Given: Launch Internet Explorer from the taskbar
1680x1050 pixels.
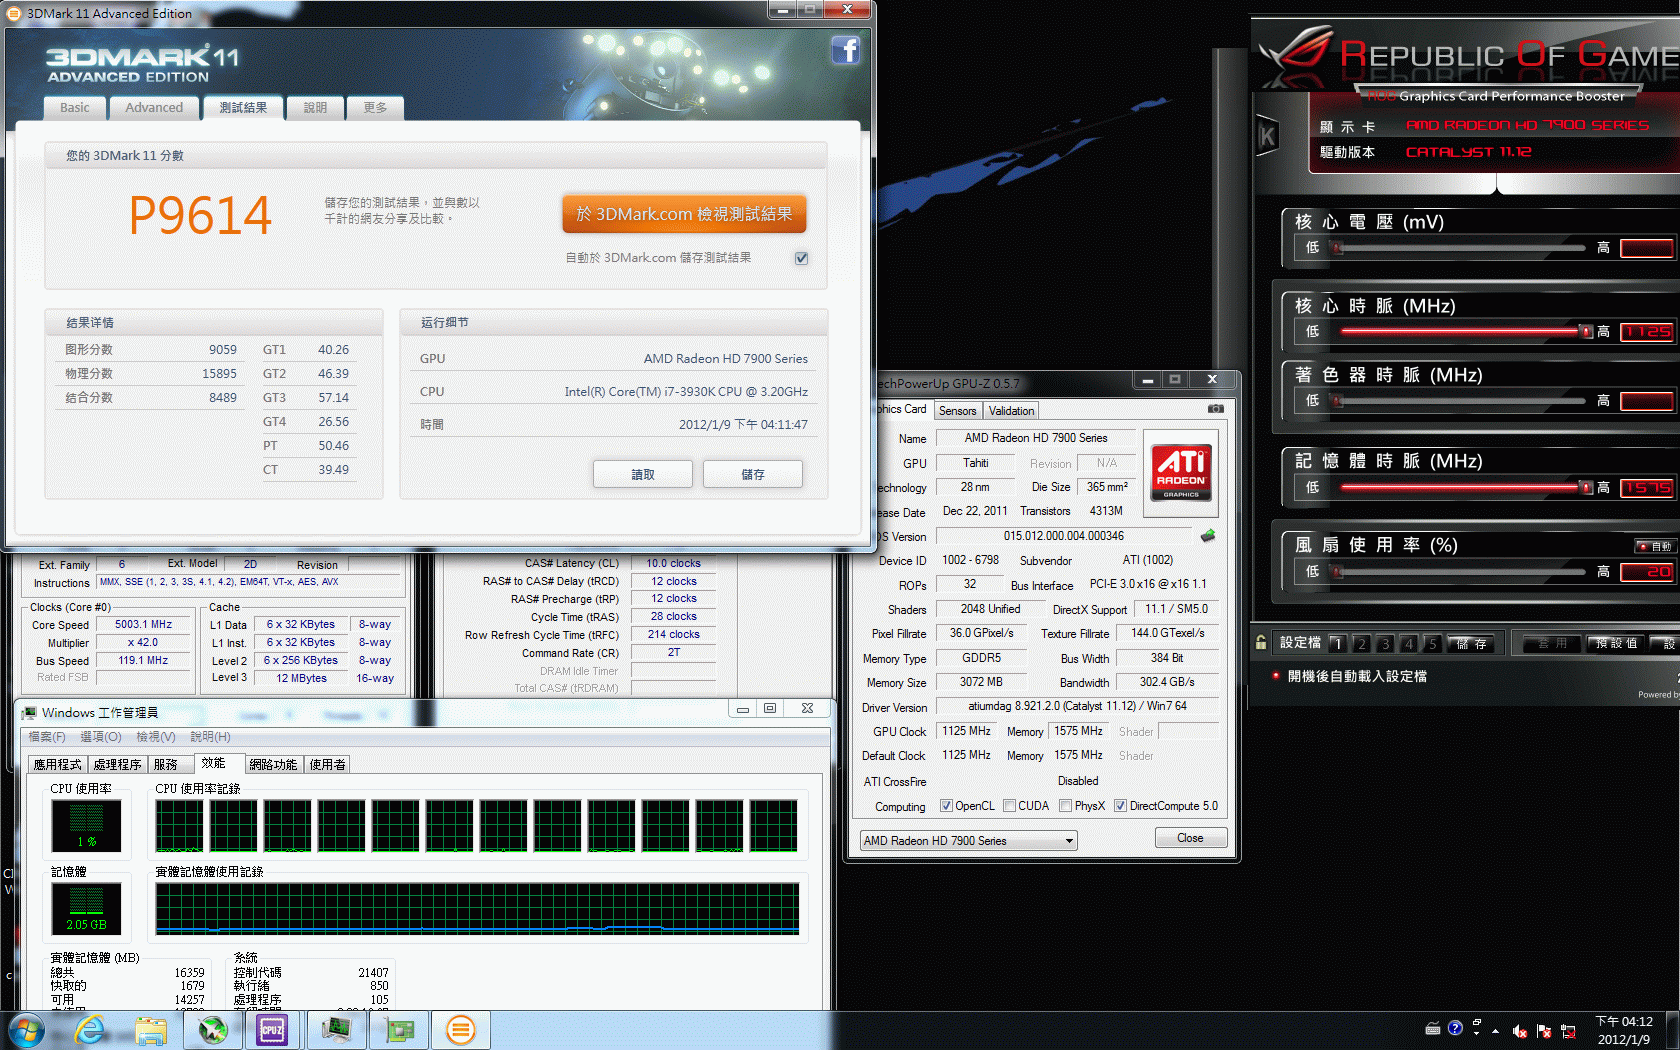Looking at the screenshot, I should tap(90, 1030).
